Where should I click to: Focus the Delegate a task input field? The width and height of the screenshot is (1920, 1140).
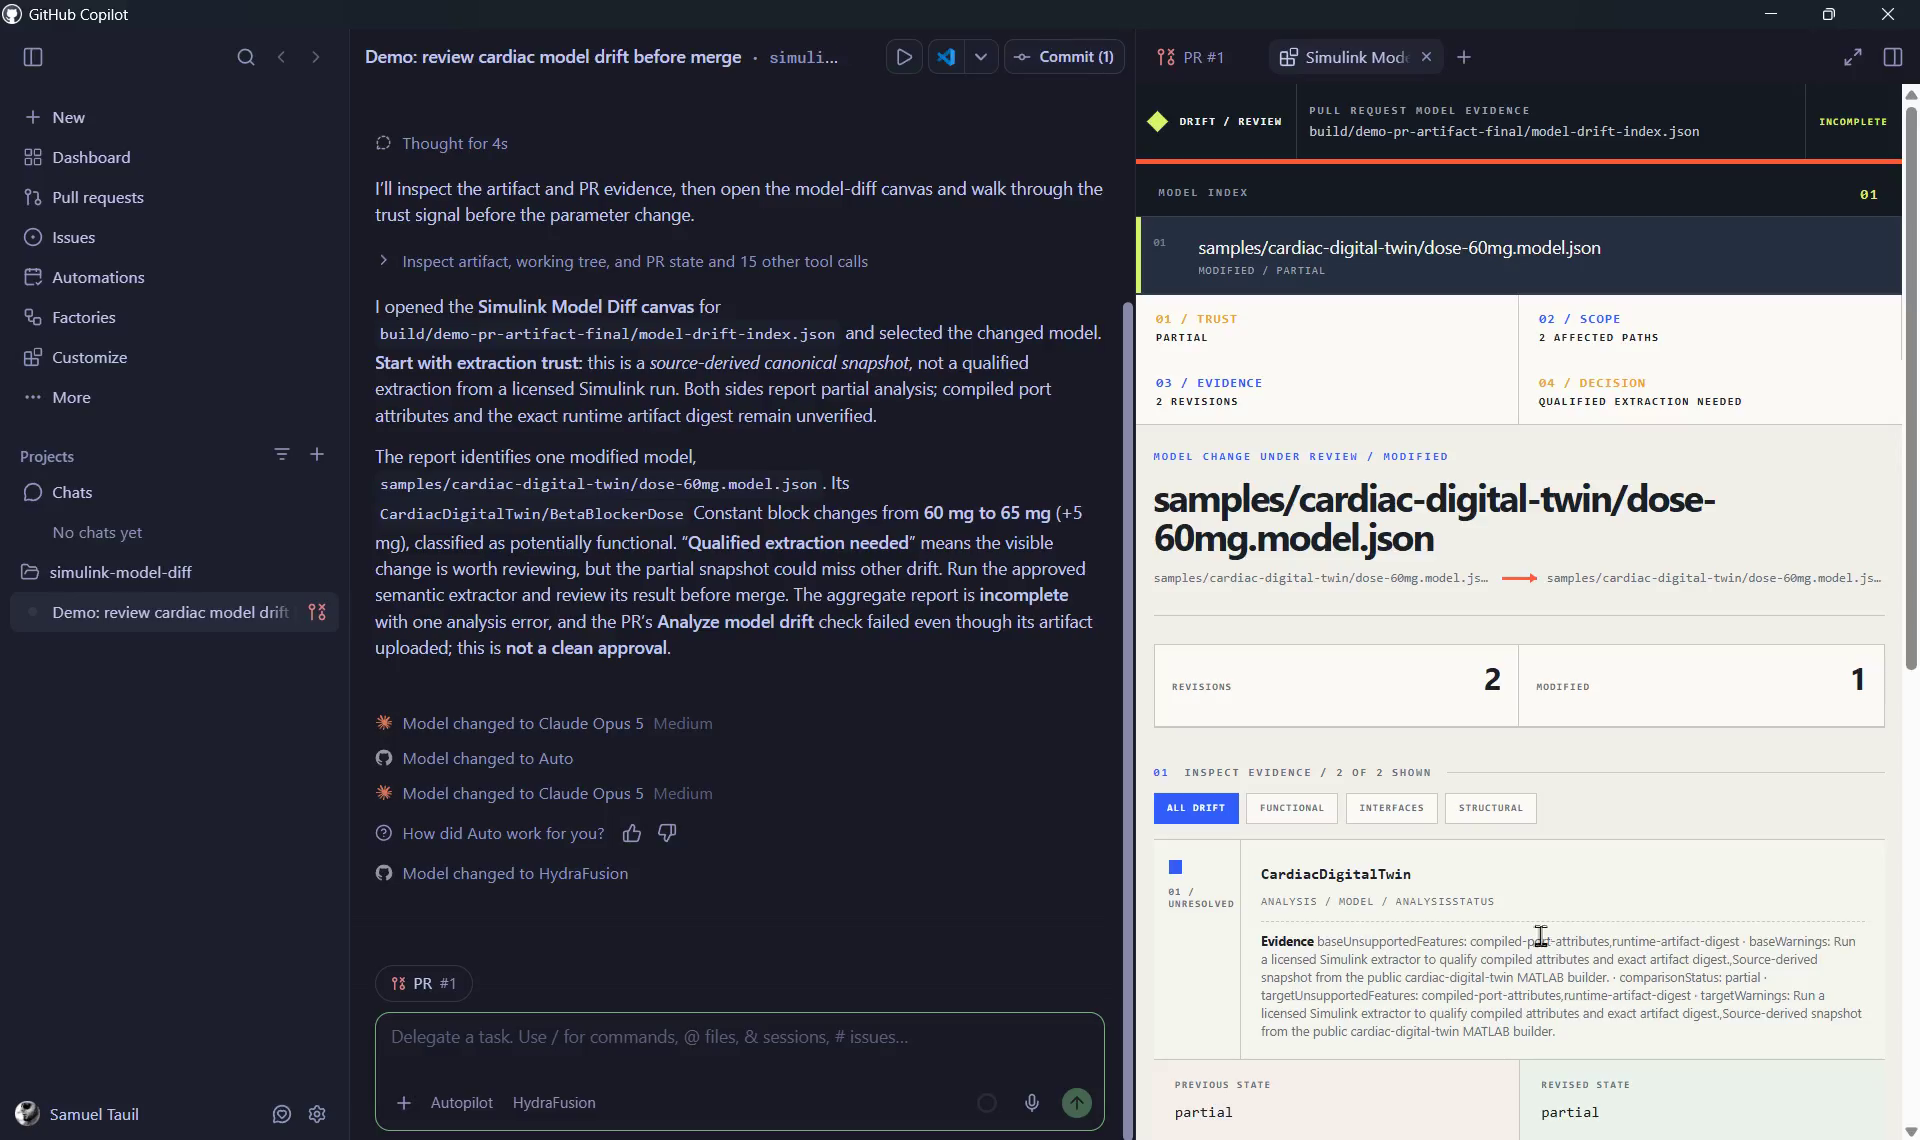point(740,1037)
